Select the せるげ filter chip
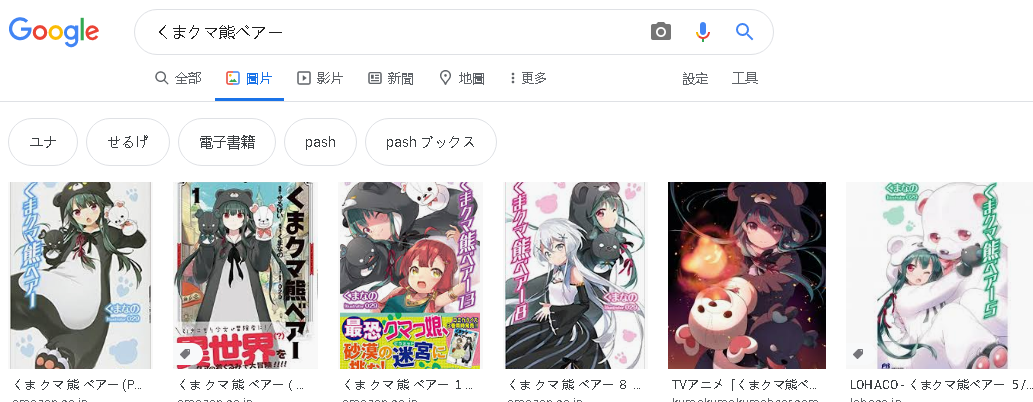Viewport: 1033px width, 402px height. [x=128, y=142]
